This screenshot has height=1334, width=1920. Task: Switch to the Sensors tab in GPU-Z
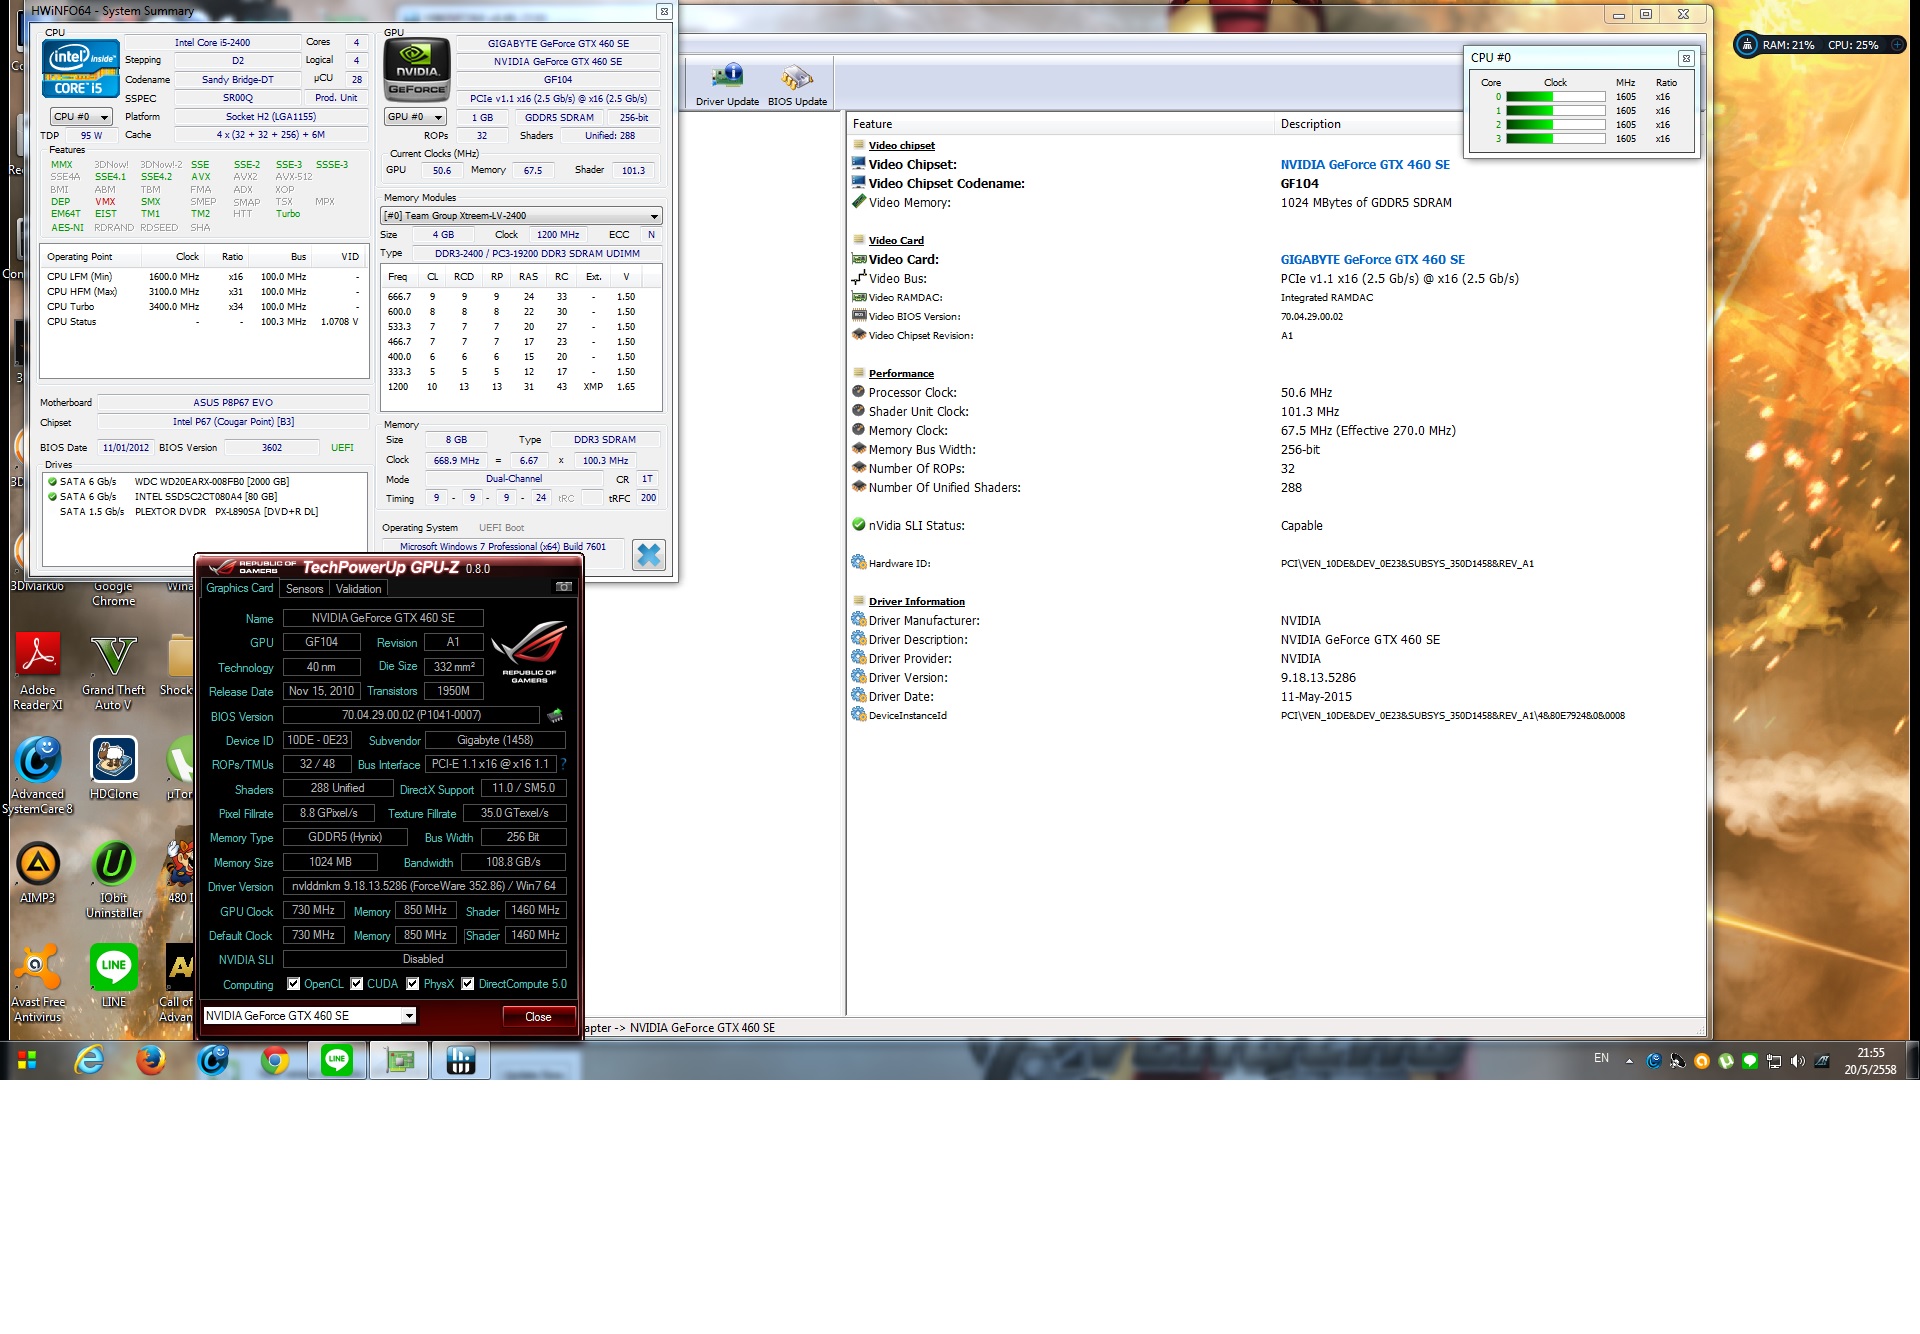tap(304, 589)
